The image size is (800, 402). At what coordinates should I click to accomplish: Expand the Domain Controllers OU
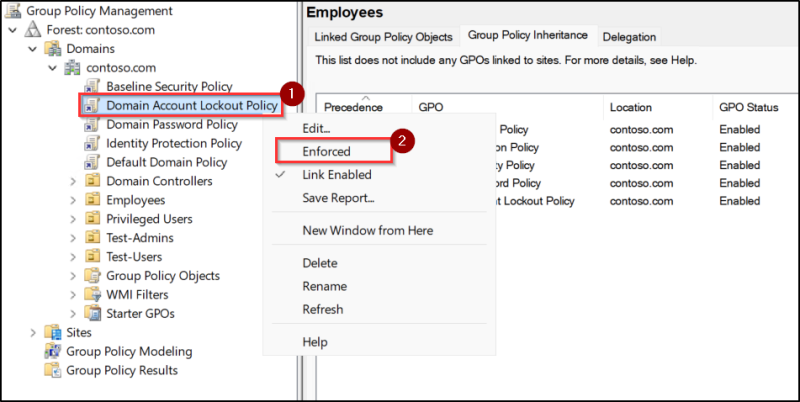click(73, 181)
